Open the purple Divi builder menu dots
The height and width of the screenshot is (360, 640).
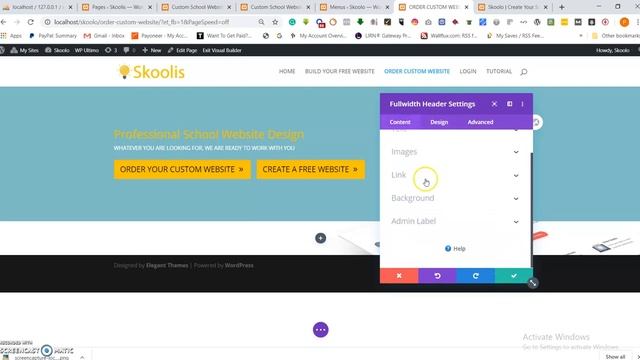coord(320,330)
